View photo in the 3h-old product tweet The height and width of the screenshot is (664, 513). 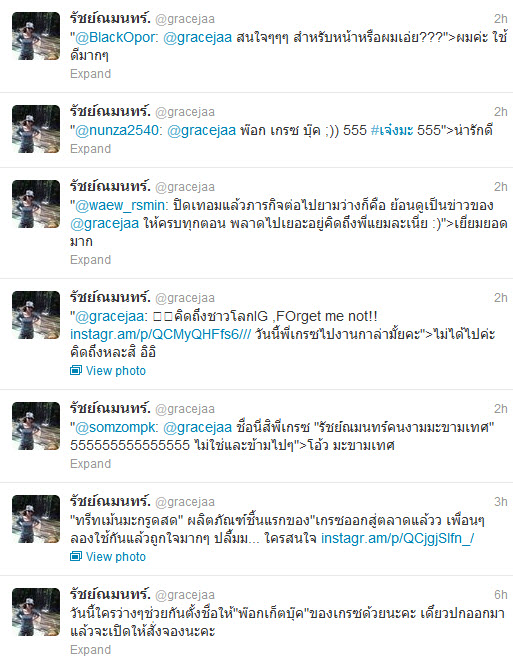pos(116,556)
